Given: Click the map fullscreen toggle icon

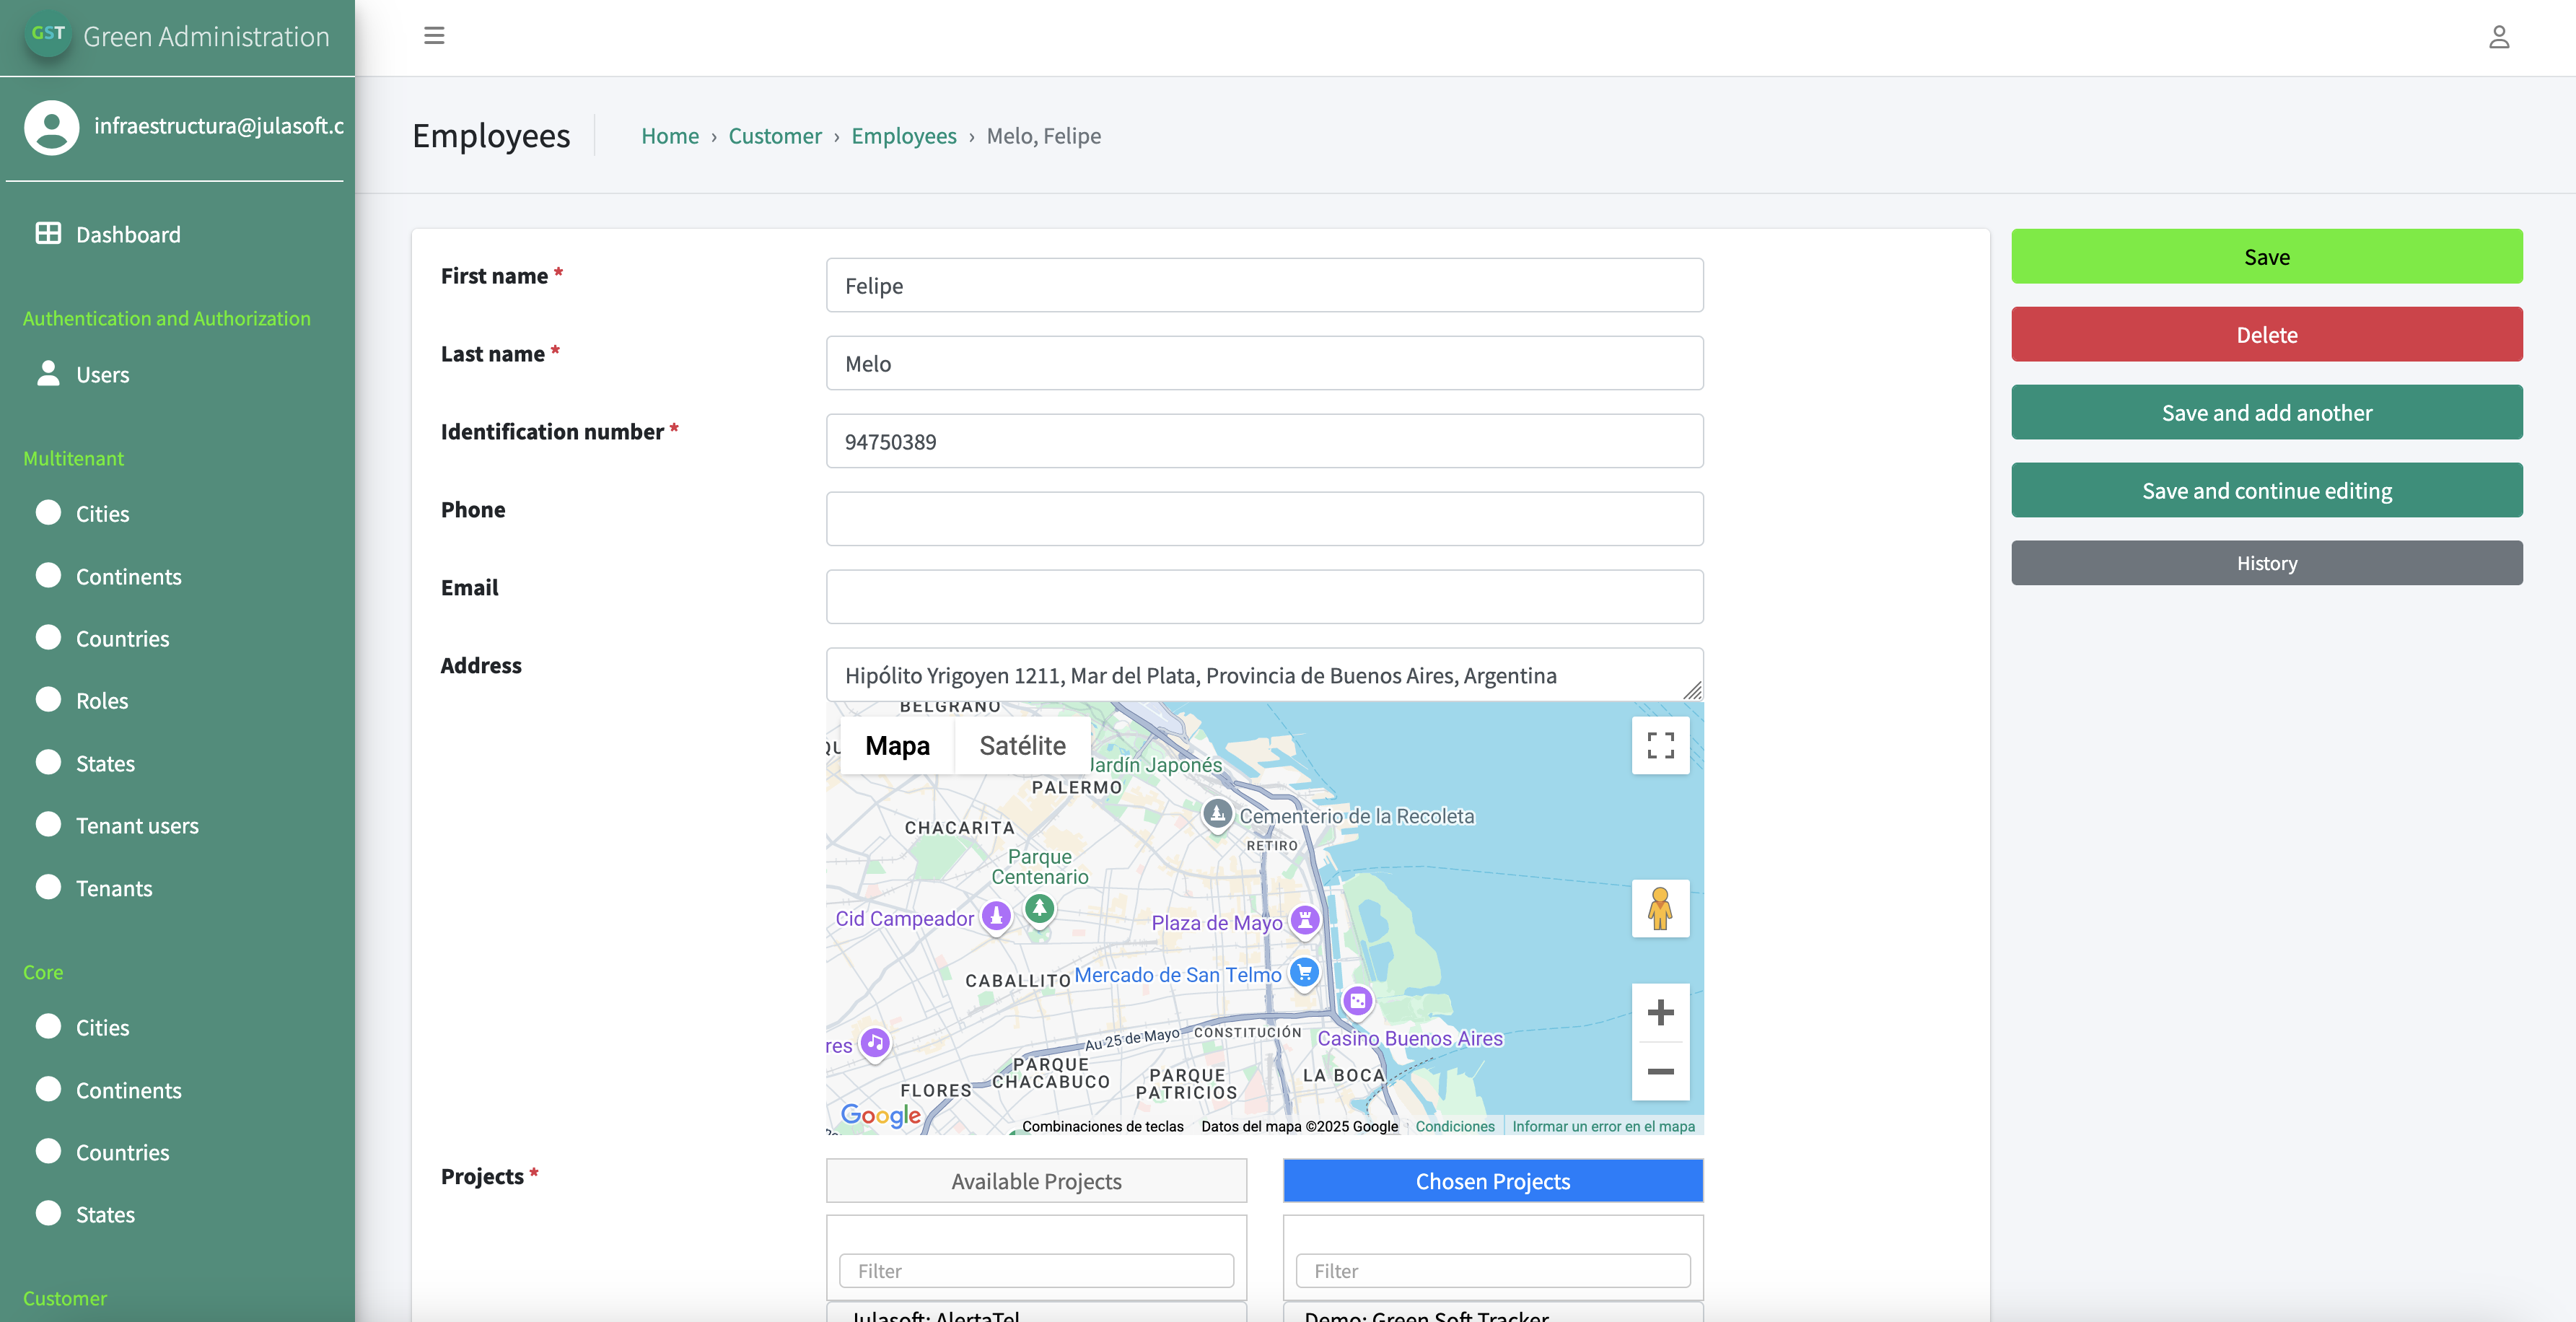Looking at the screenshot, I should [x=1660, y=745].
